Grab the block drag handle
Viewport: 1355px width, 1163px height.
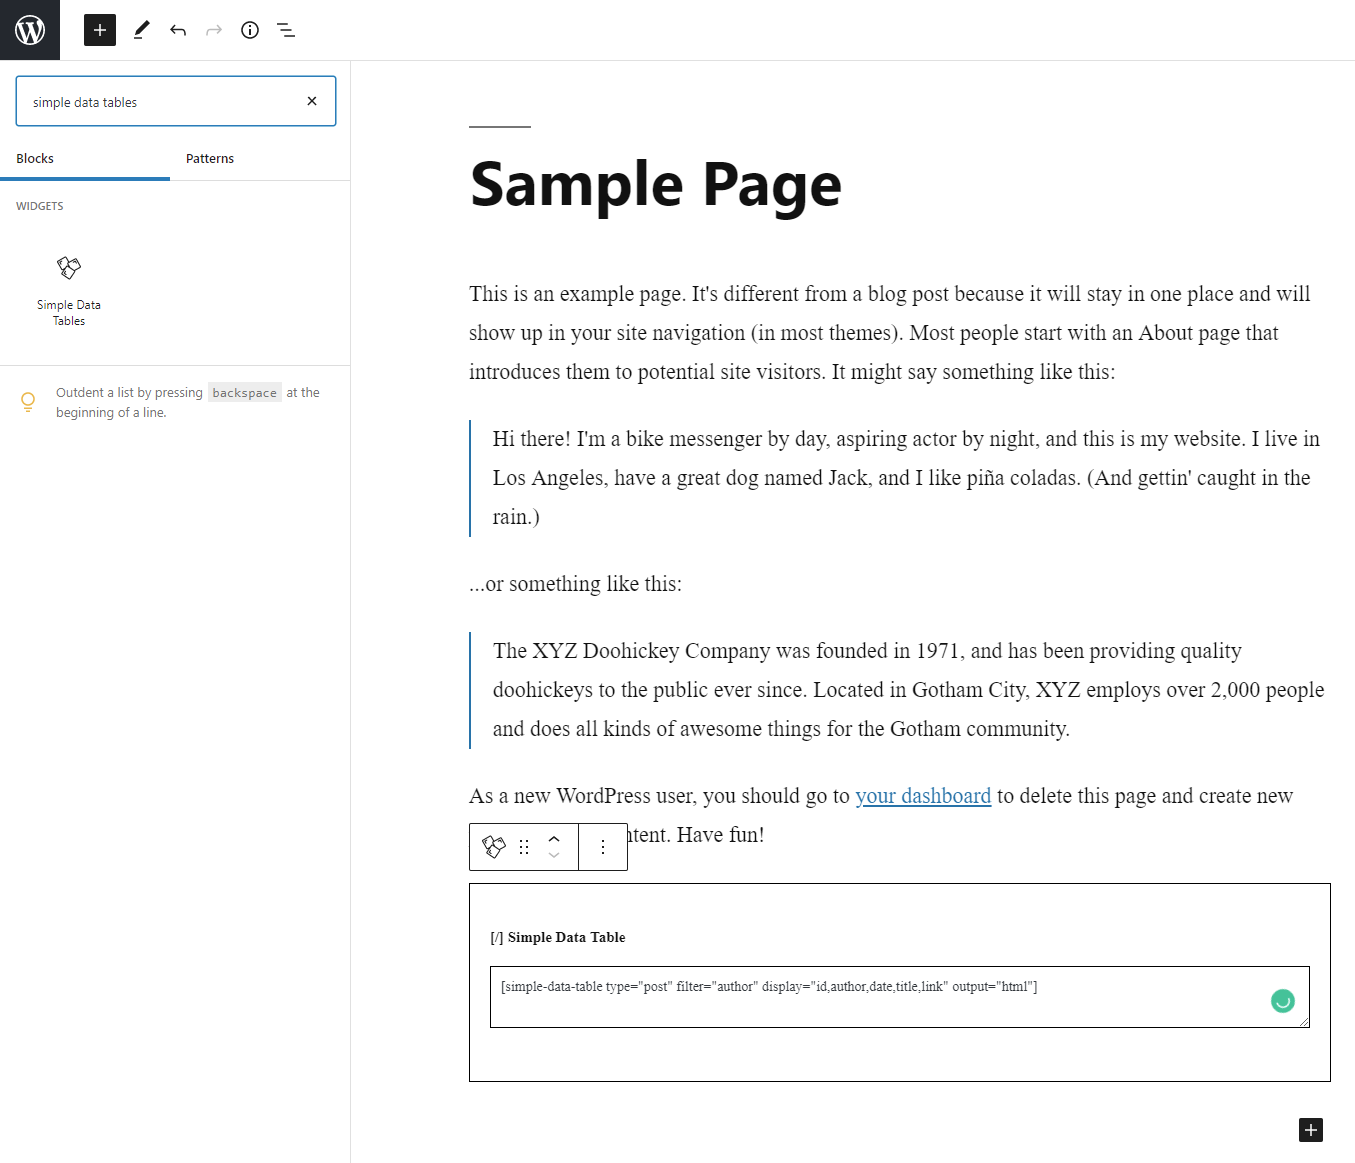(x=524, y=847)
